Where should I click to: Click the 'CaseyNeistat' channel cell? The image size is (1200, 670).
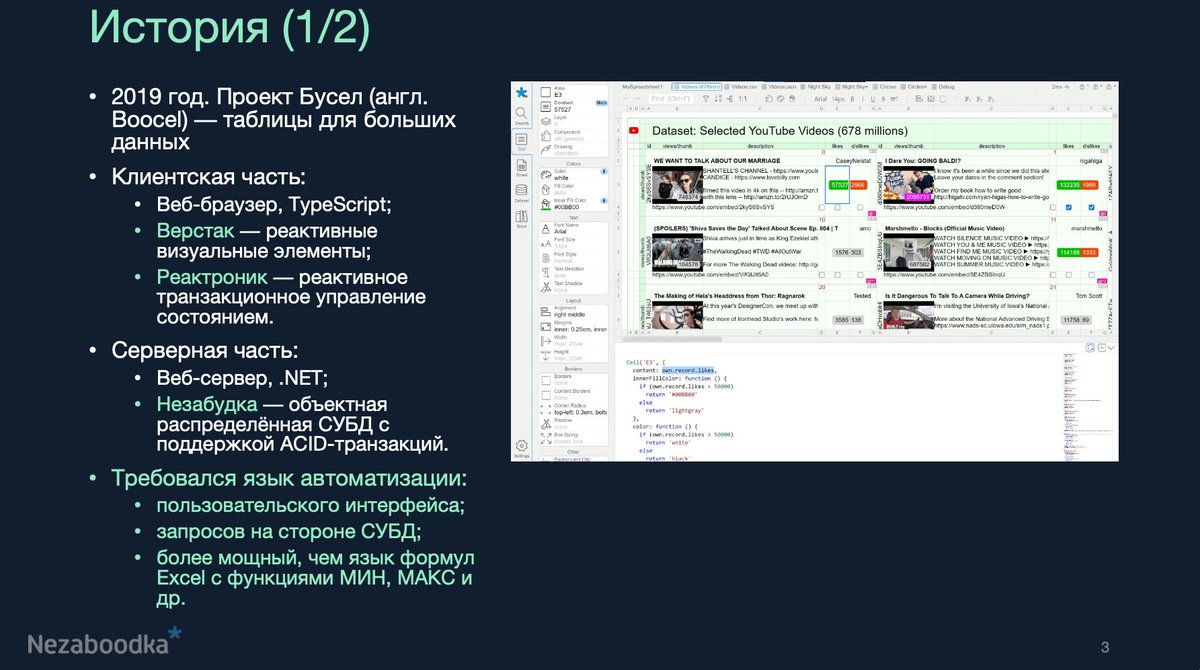click(853, 161)
